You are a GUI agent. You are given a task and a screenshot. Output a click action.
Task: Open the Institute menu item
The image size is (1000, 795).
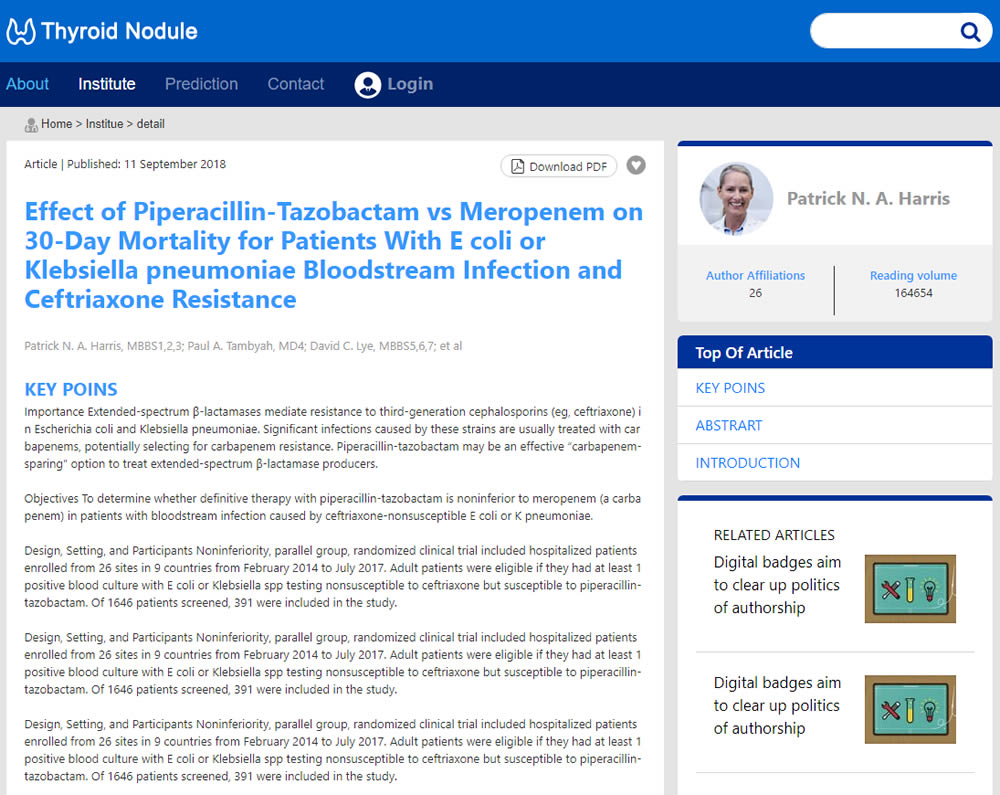coord(107,84)
